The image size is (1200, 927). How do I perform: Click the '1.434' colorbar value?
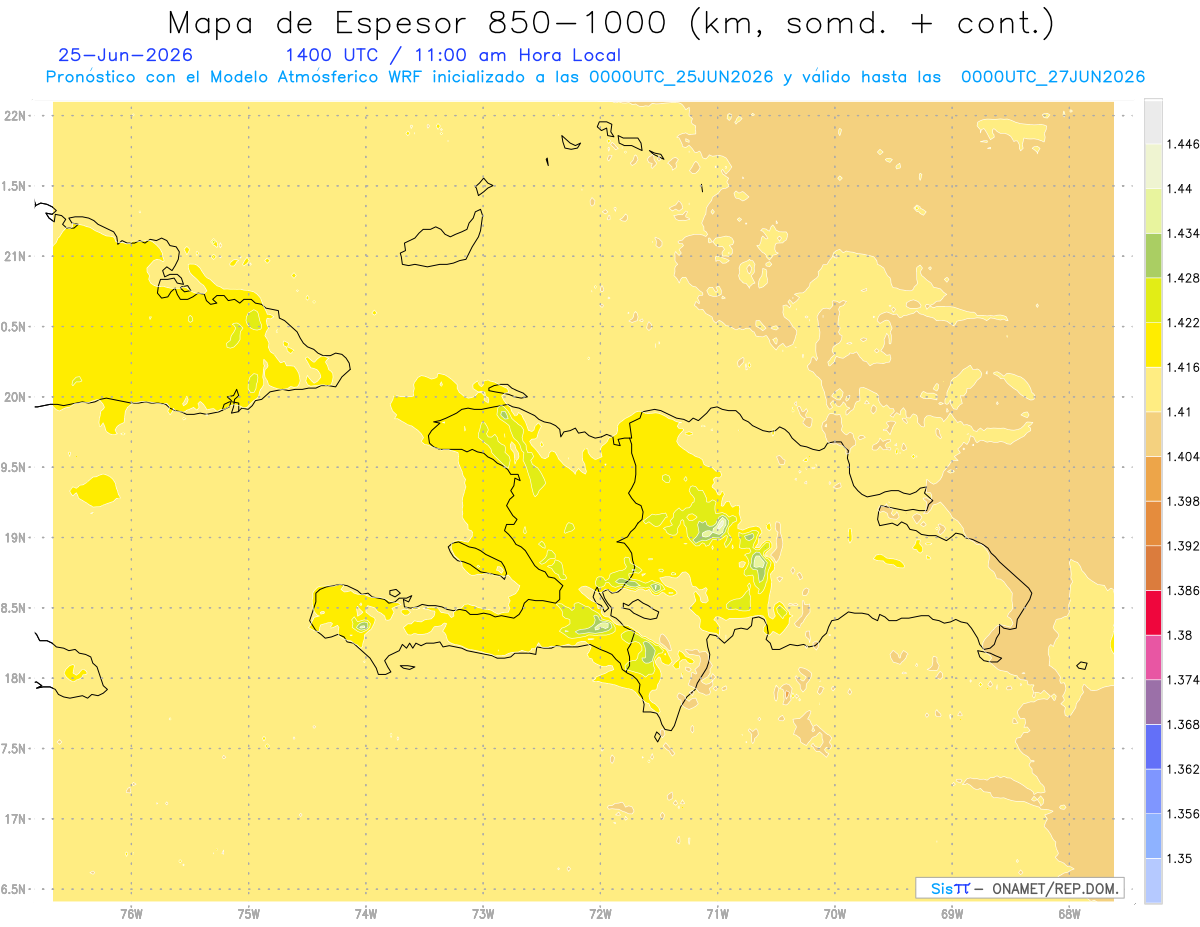1182,233
